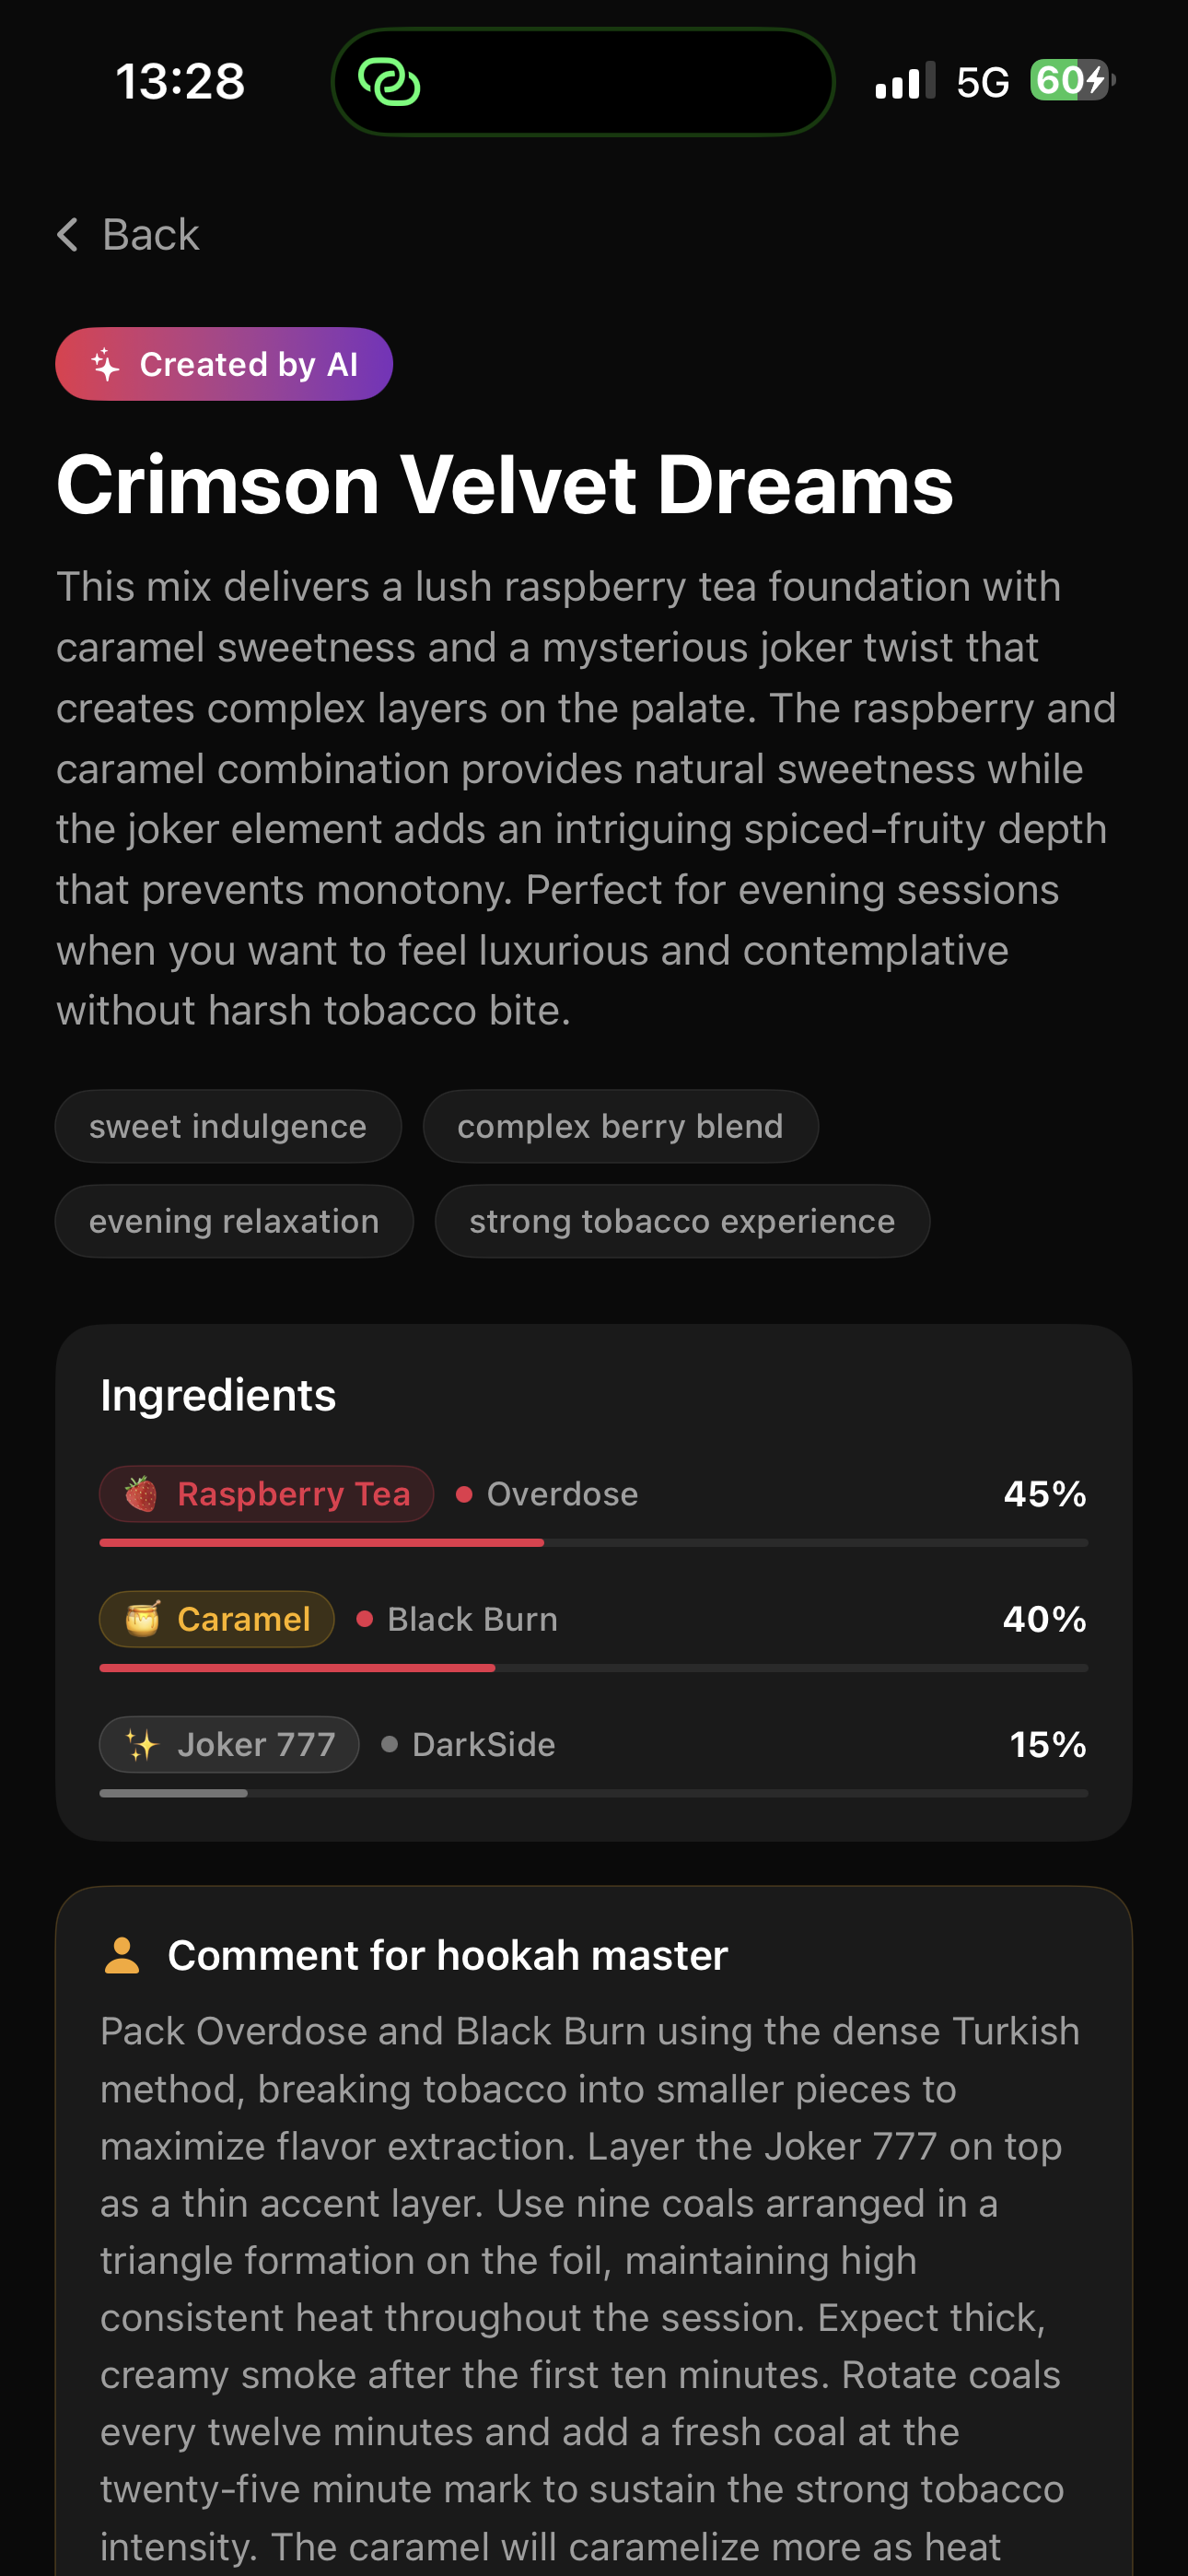The height and width of the screenshot is (2576, 1188).
Task: Open the Raspberry Tea flavor chip
Action: 267,1494
